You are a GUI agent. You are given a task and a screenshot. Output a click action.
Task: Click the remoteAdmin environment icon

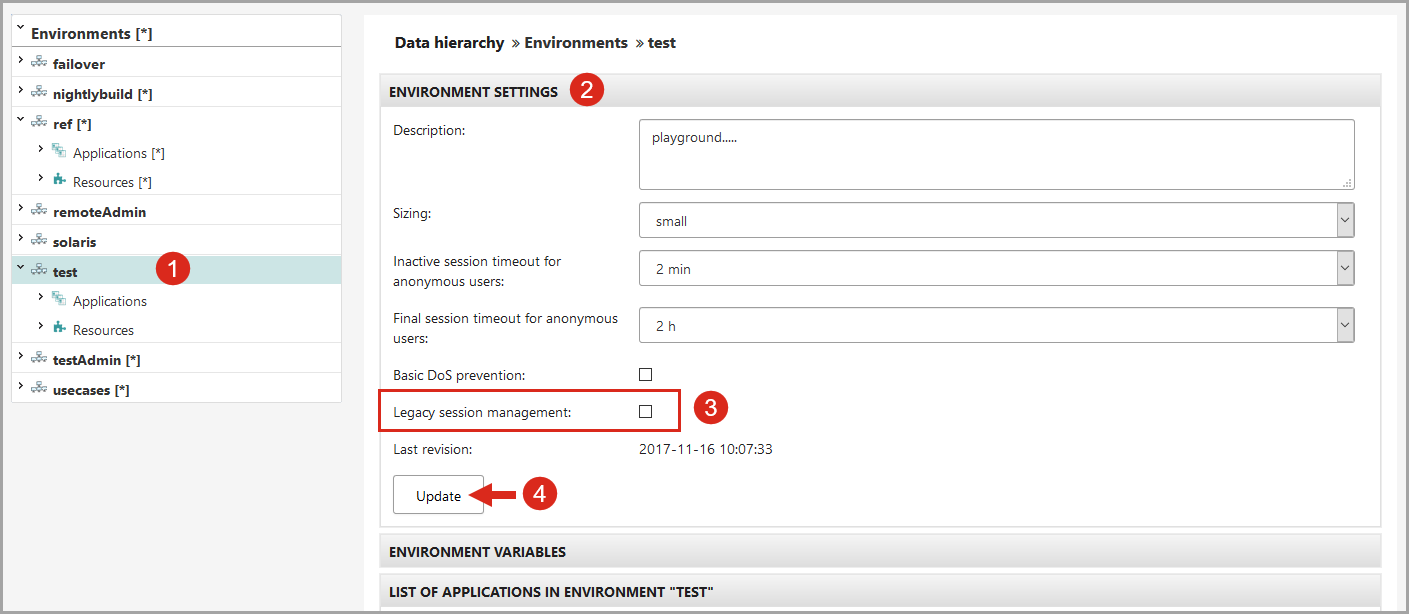point(39,211)
